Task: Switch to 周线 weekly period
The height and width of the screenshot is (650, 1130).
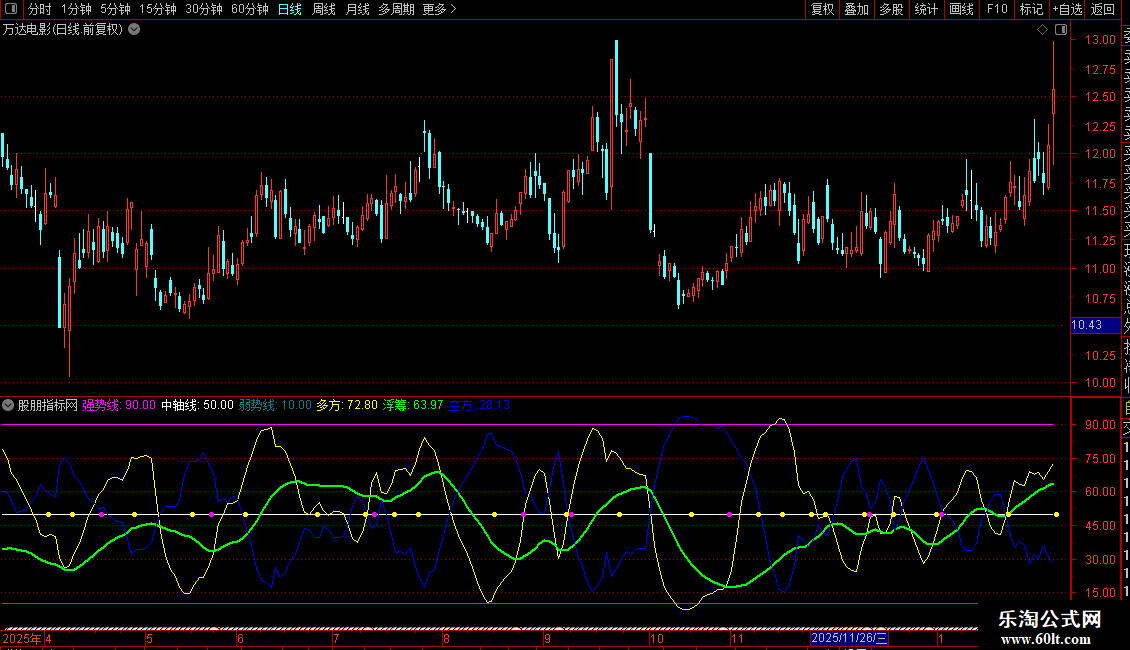Action: pyautogui.click(x=323, y=9)
